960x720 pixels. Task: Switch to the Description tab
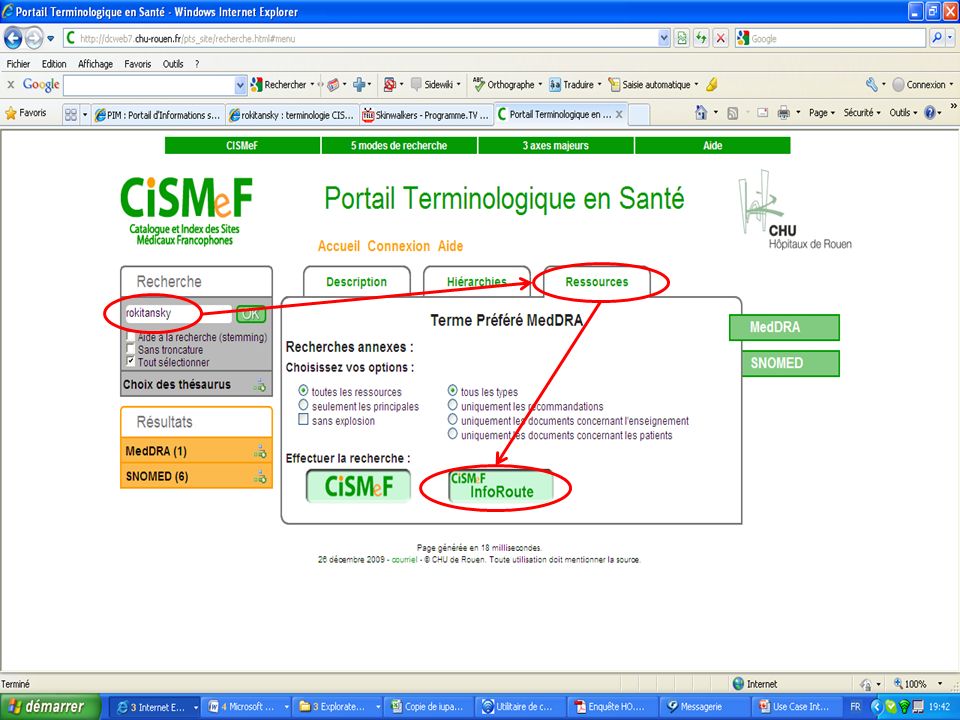coord(356,282)
